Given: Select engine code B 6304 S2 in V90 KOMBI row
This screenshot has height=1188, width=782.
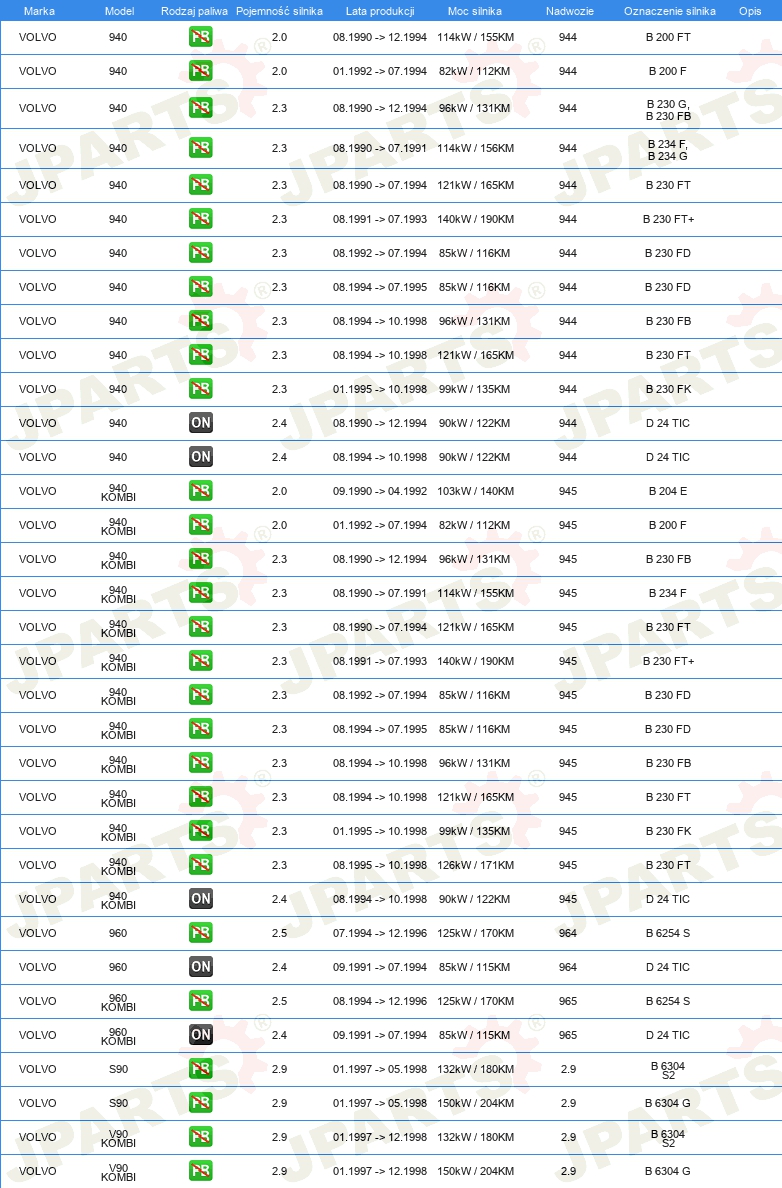Looking at the screenshot, I should 668,1138.
